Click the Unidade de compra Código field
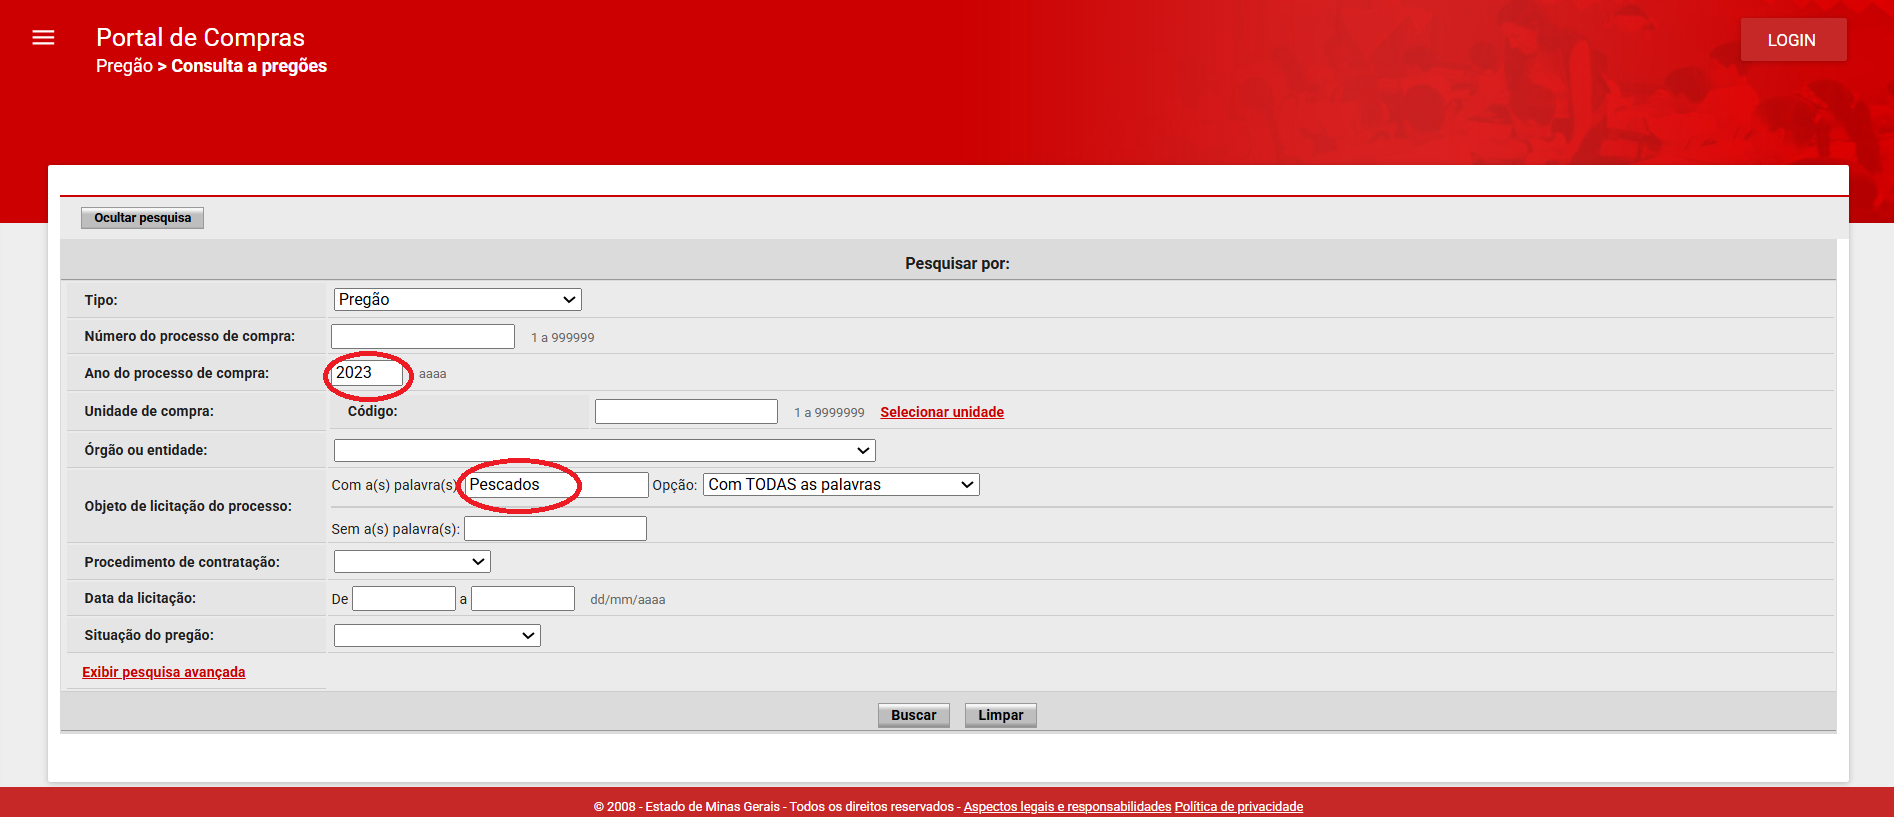The width and height of the screenshot is (1894, 817). point(686,412)
